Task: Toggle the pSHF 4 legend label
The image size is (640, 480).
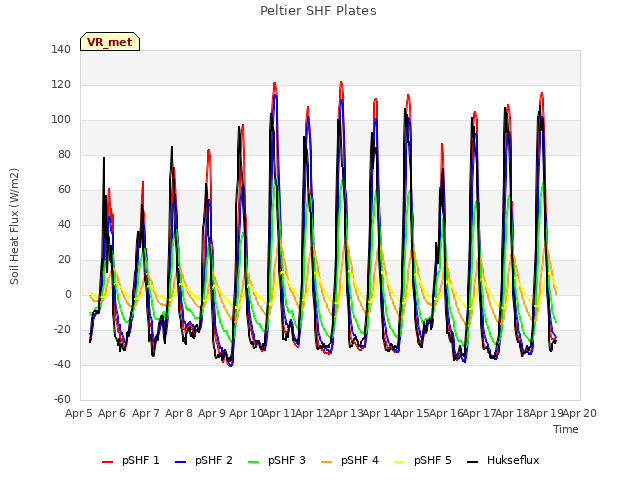Action: tap(360, 460)
